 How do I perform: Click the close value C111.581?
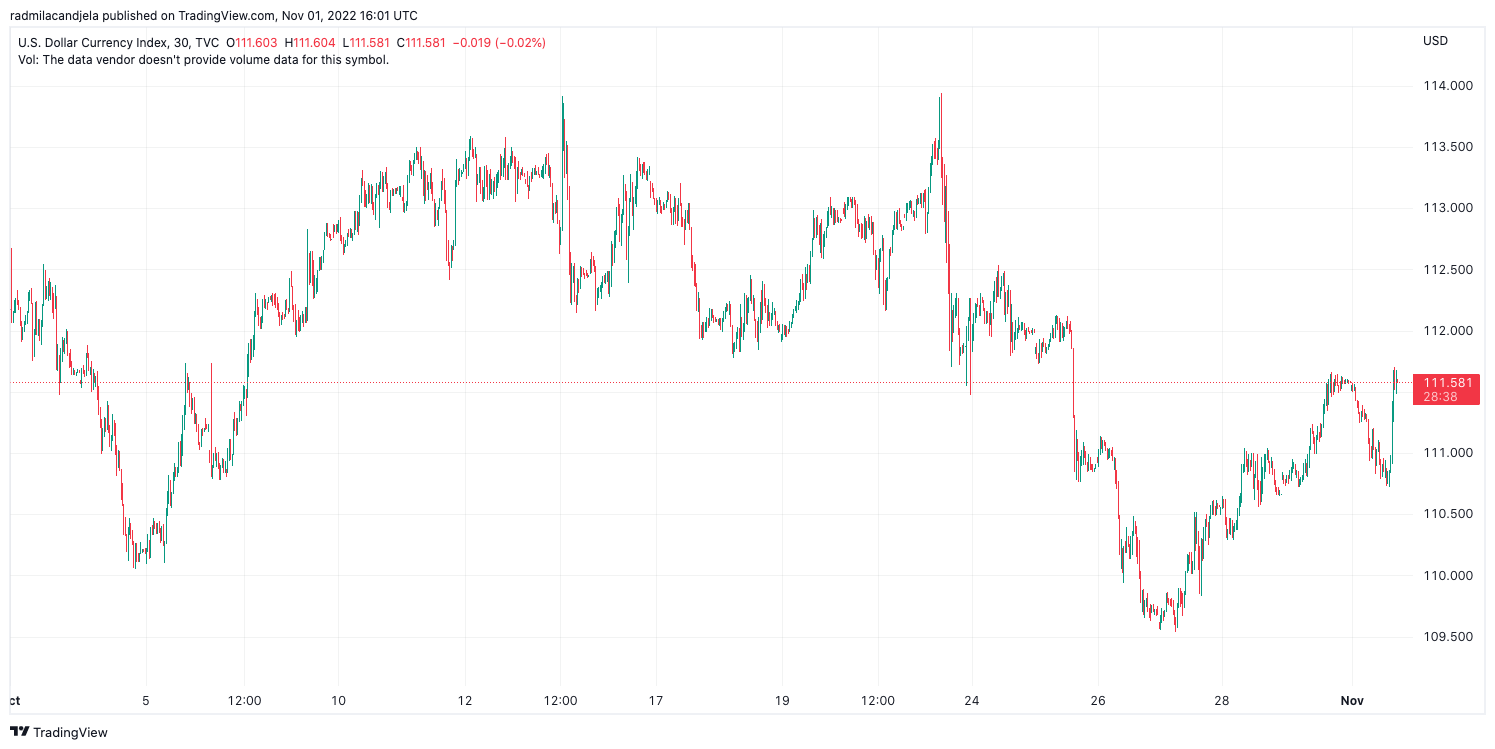[422, 43]
